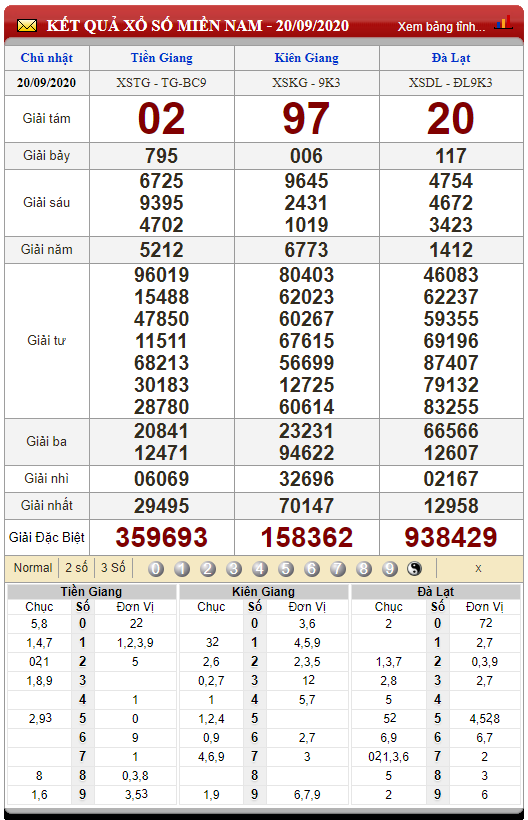The width and height of the screenshot is (528, 820).
Task: Click Giải sáu number 2431
Action: click(x=307, y=203)
